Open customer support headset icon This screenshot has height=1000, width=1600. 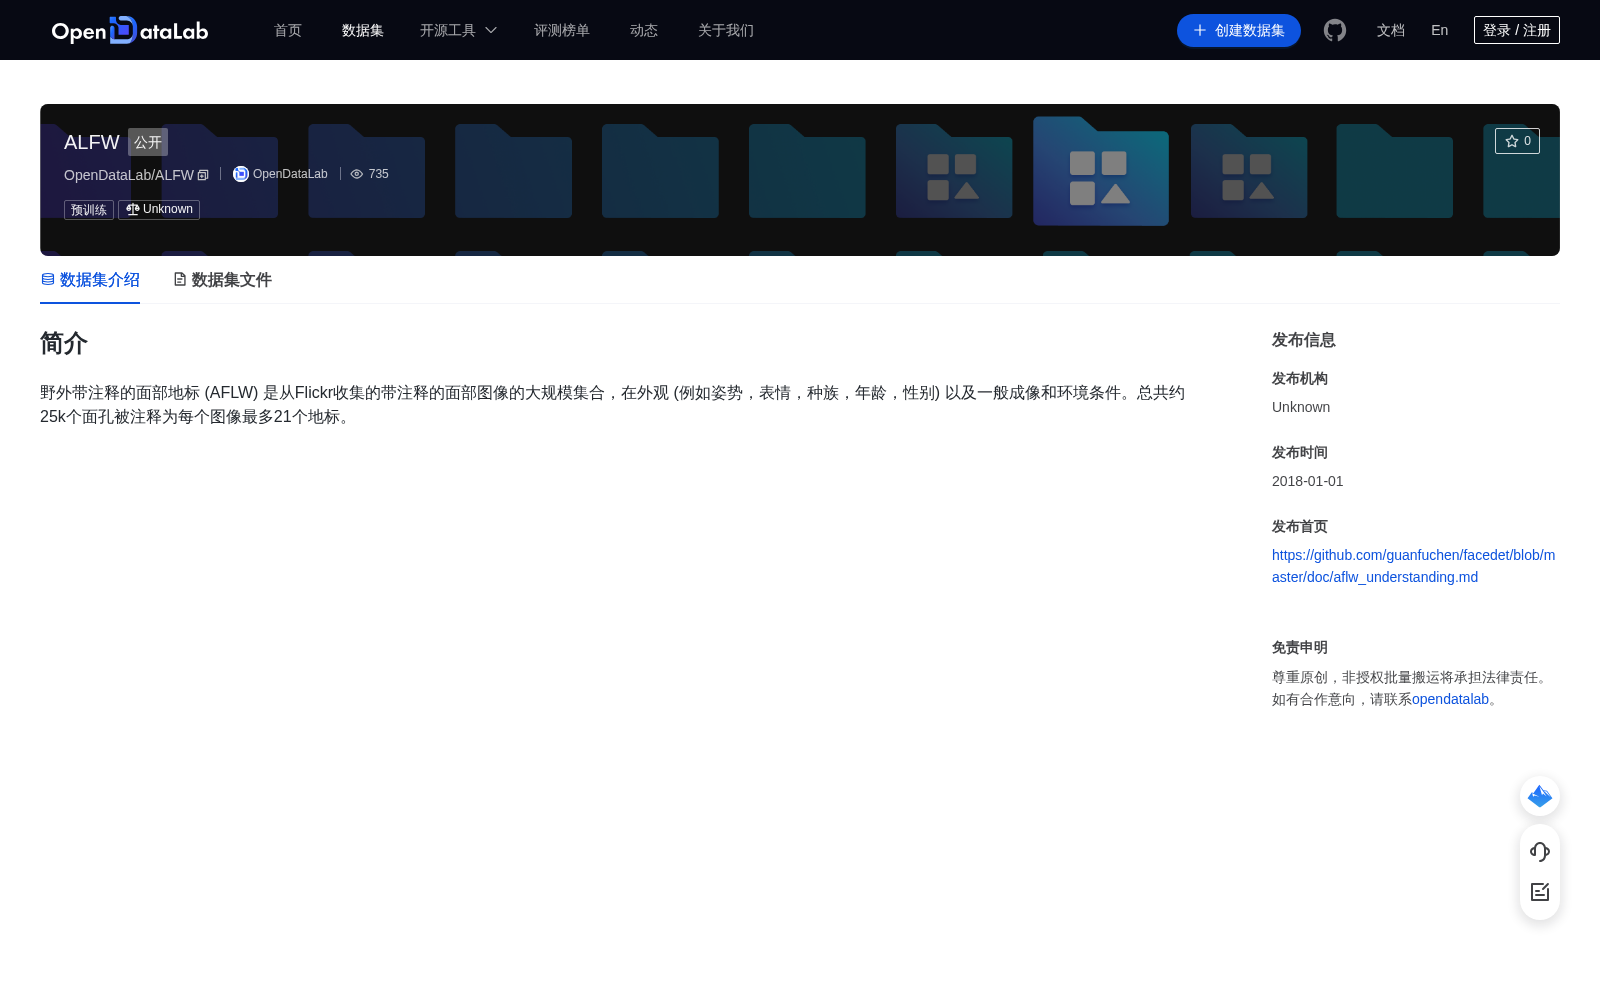tap(1540, 851)
